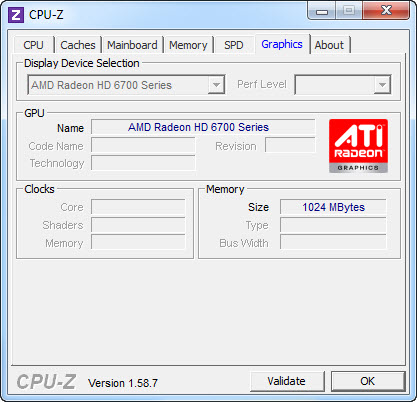Show the About tab

click(x=329, y=45)
